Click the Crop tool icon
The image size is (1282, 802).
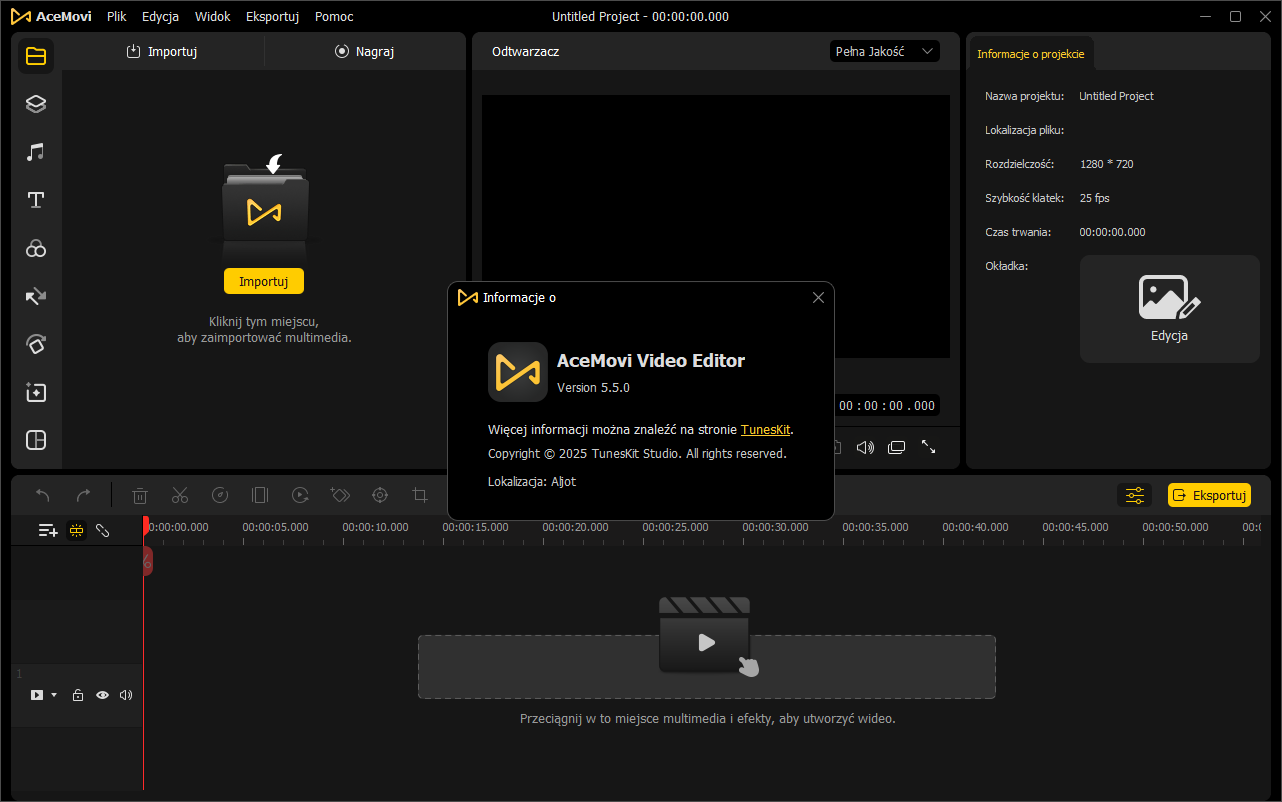point(420,495)
